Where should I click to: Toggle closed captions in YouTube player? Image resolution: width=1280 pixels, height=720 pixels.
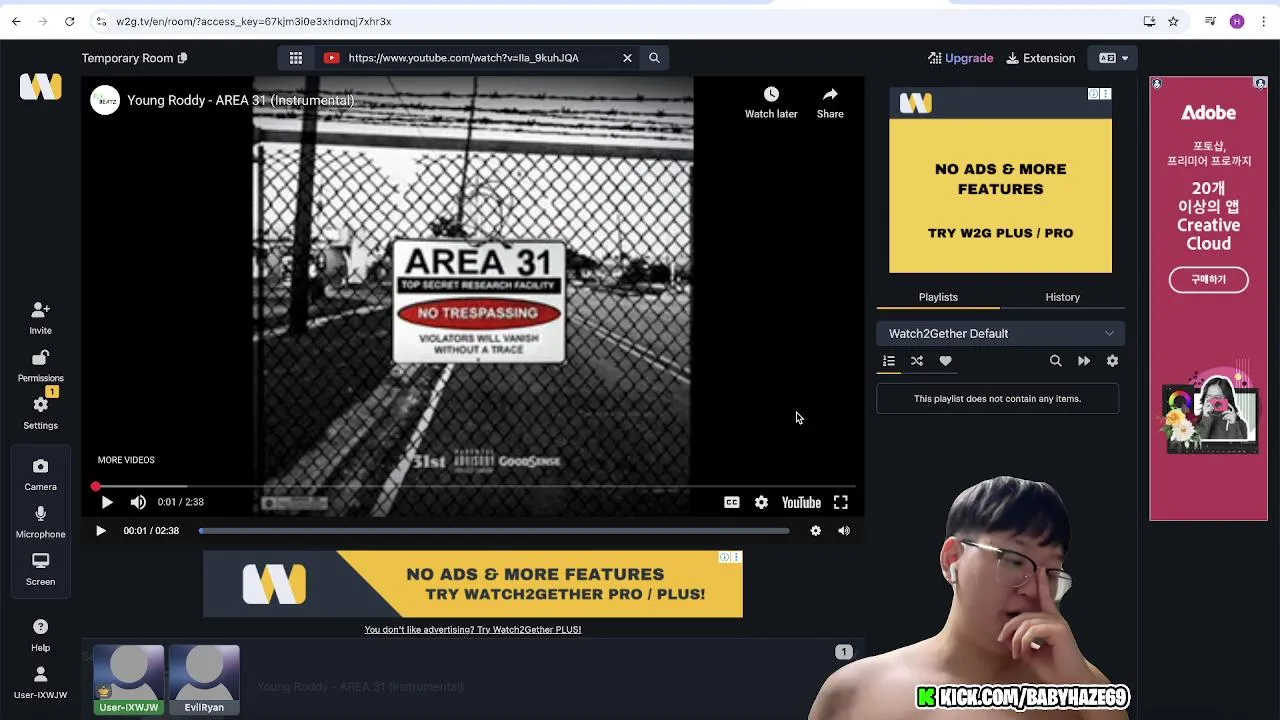coord(732,503)
